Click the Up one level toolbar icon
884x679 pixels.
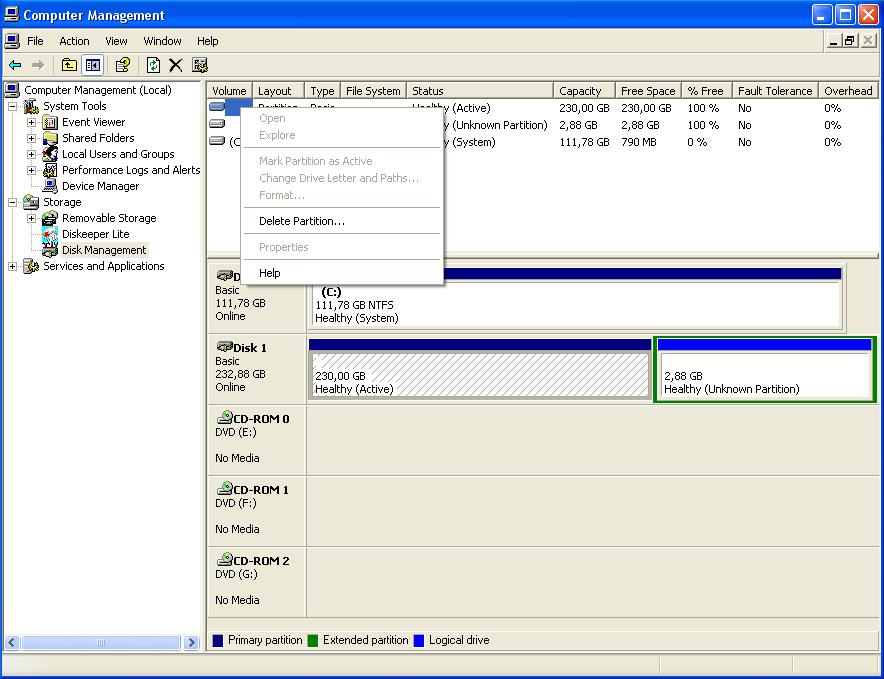[69, 65]
